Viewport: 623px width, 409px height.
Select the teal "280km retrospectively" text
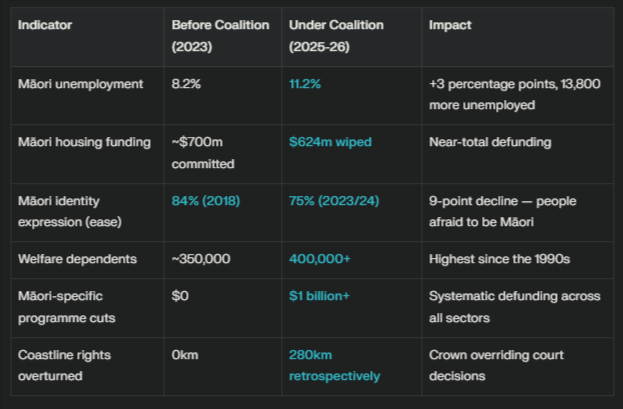click(x=334, y=365)
